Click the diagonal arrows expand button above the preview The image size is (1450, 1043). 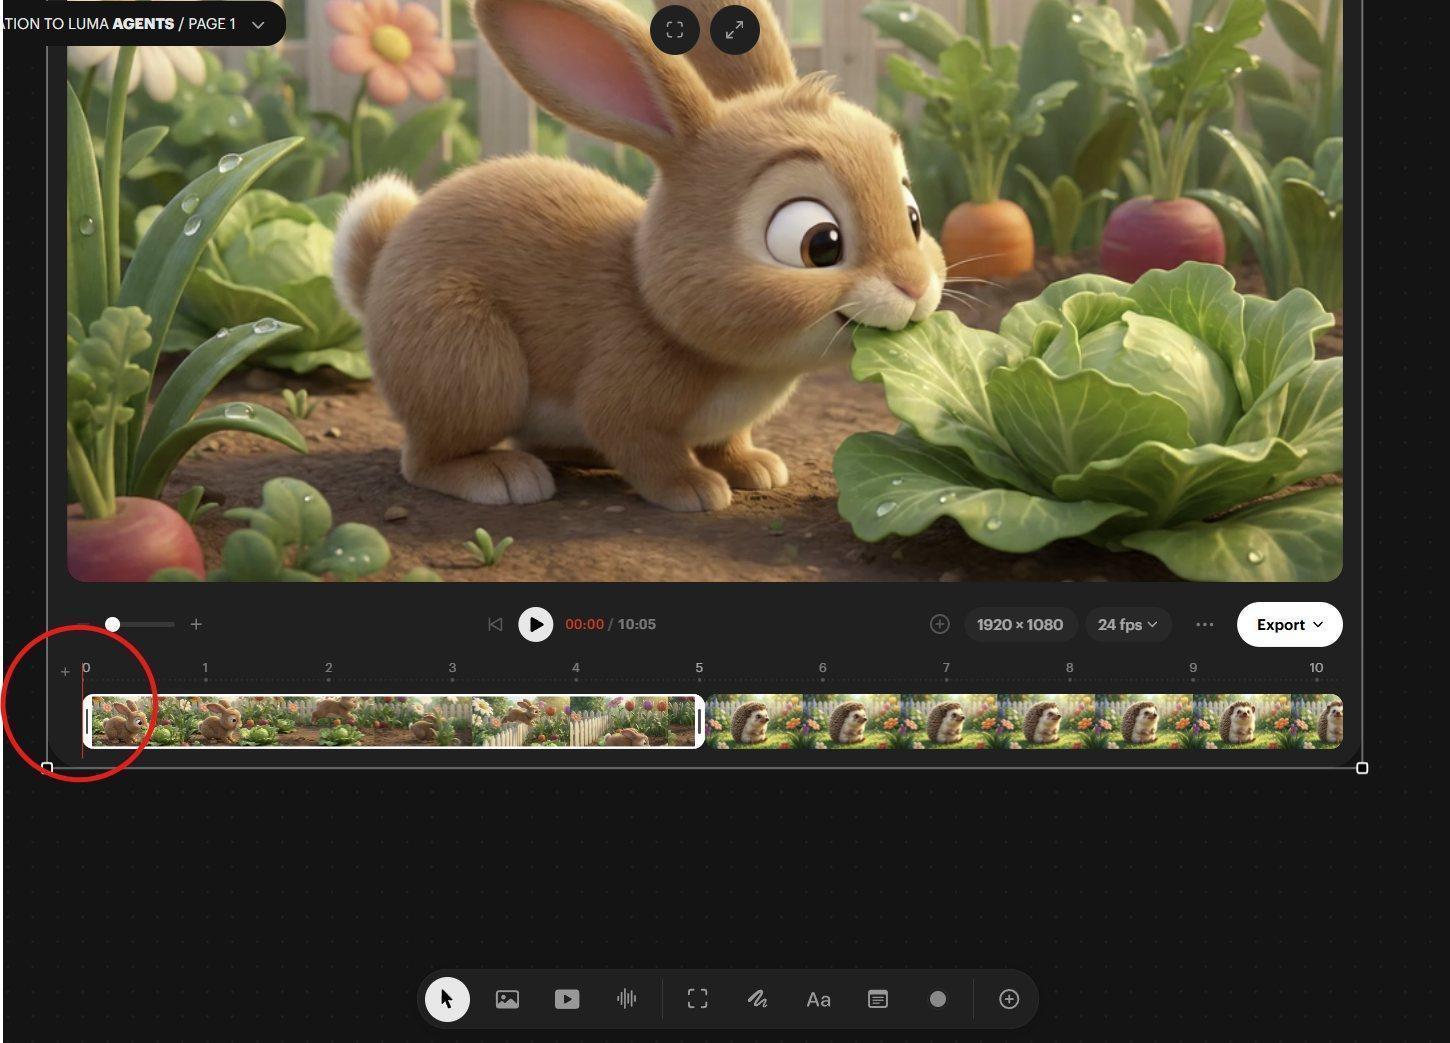734,30
